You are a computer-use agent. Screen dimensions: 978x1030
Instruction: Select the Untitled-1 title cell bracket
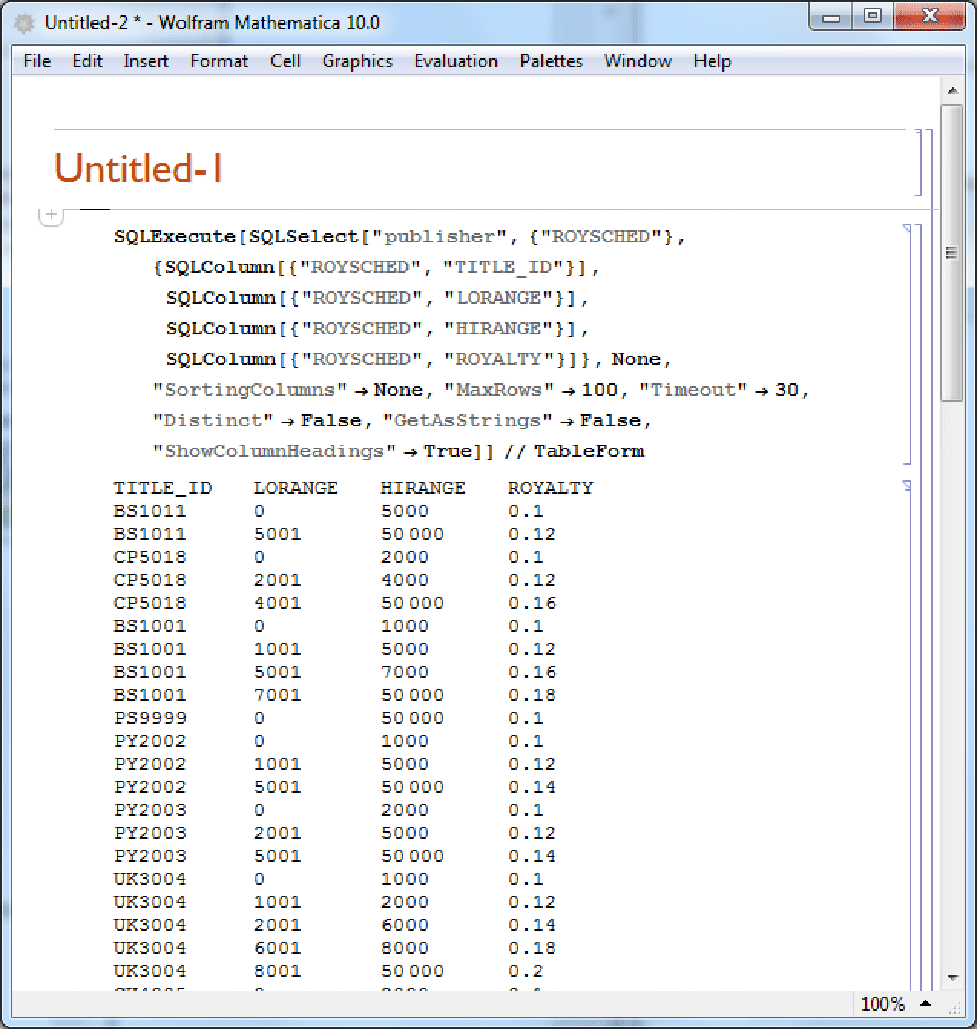coord(917,161)
